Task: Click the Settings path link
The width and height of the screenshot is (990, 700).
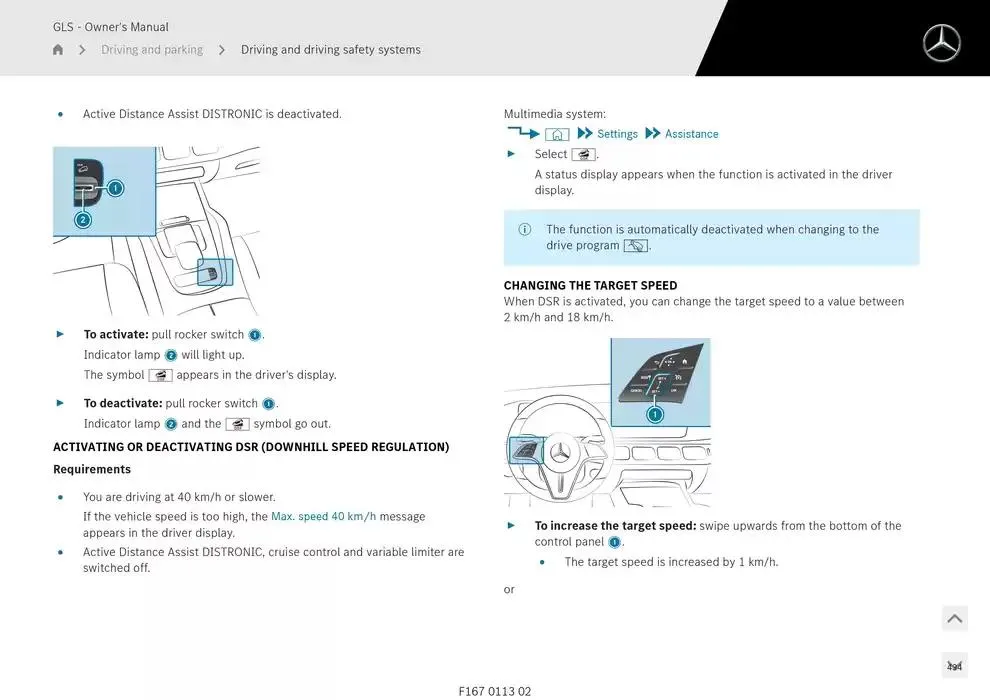Action: click(x=617, y=134)
